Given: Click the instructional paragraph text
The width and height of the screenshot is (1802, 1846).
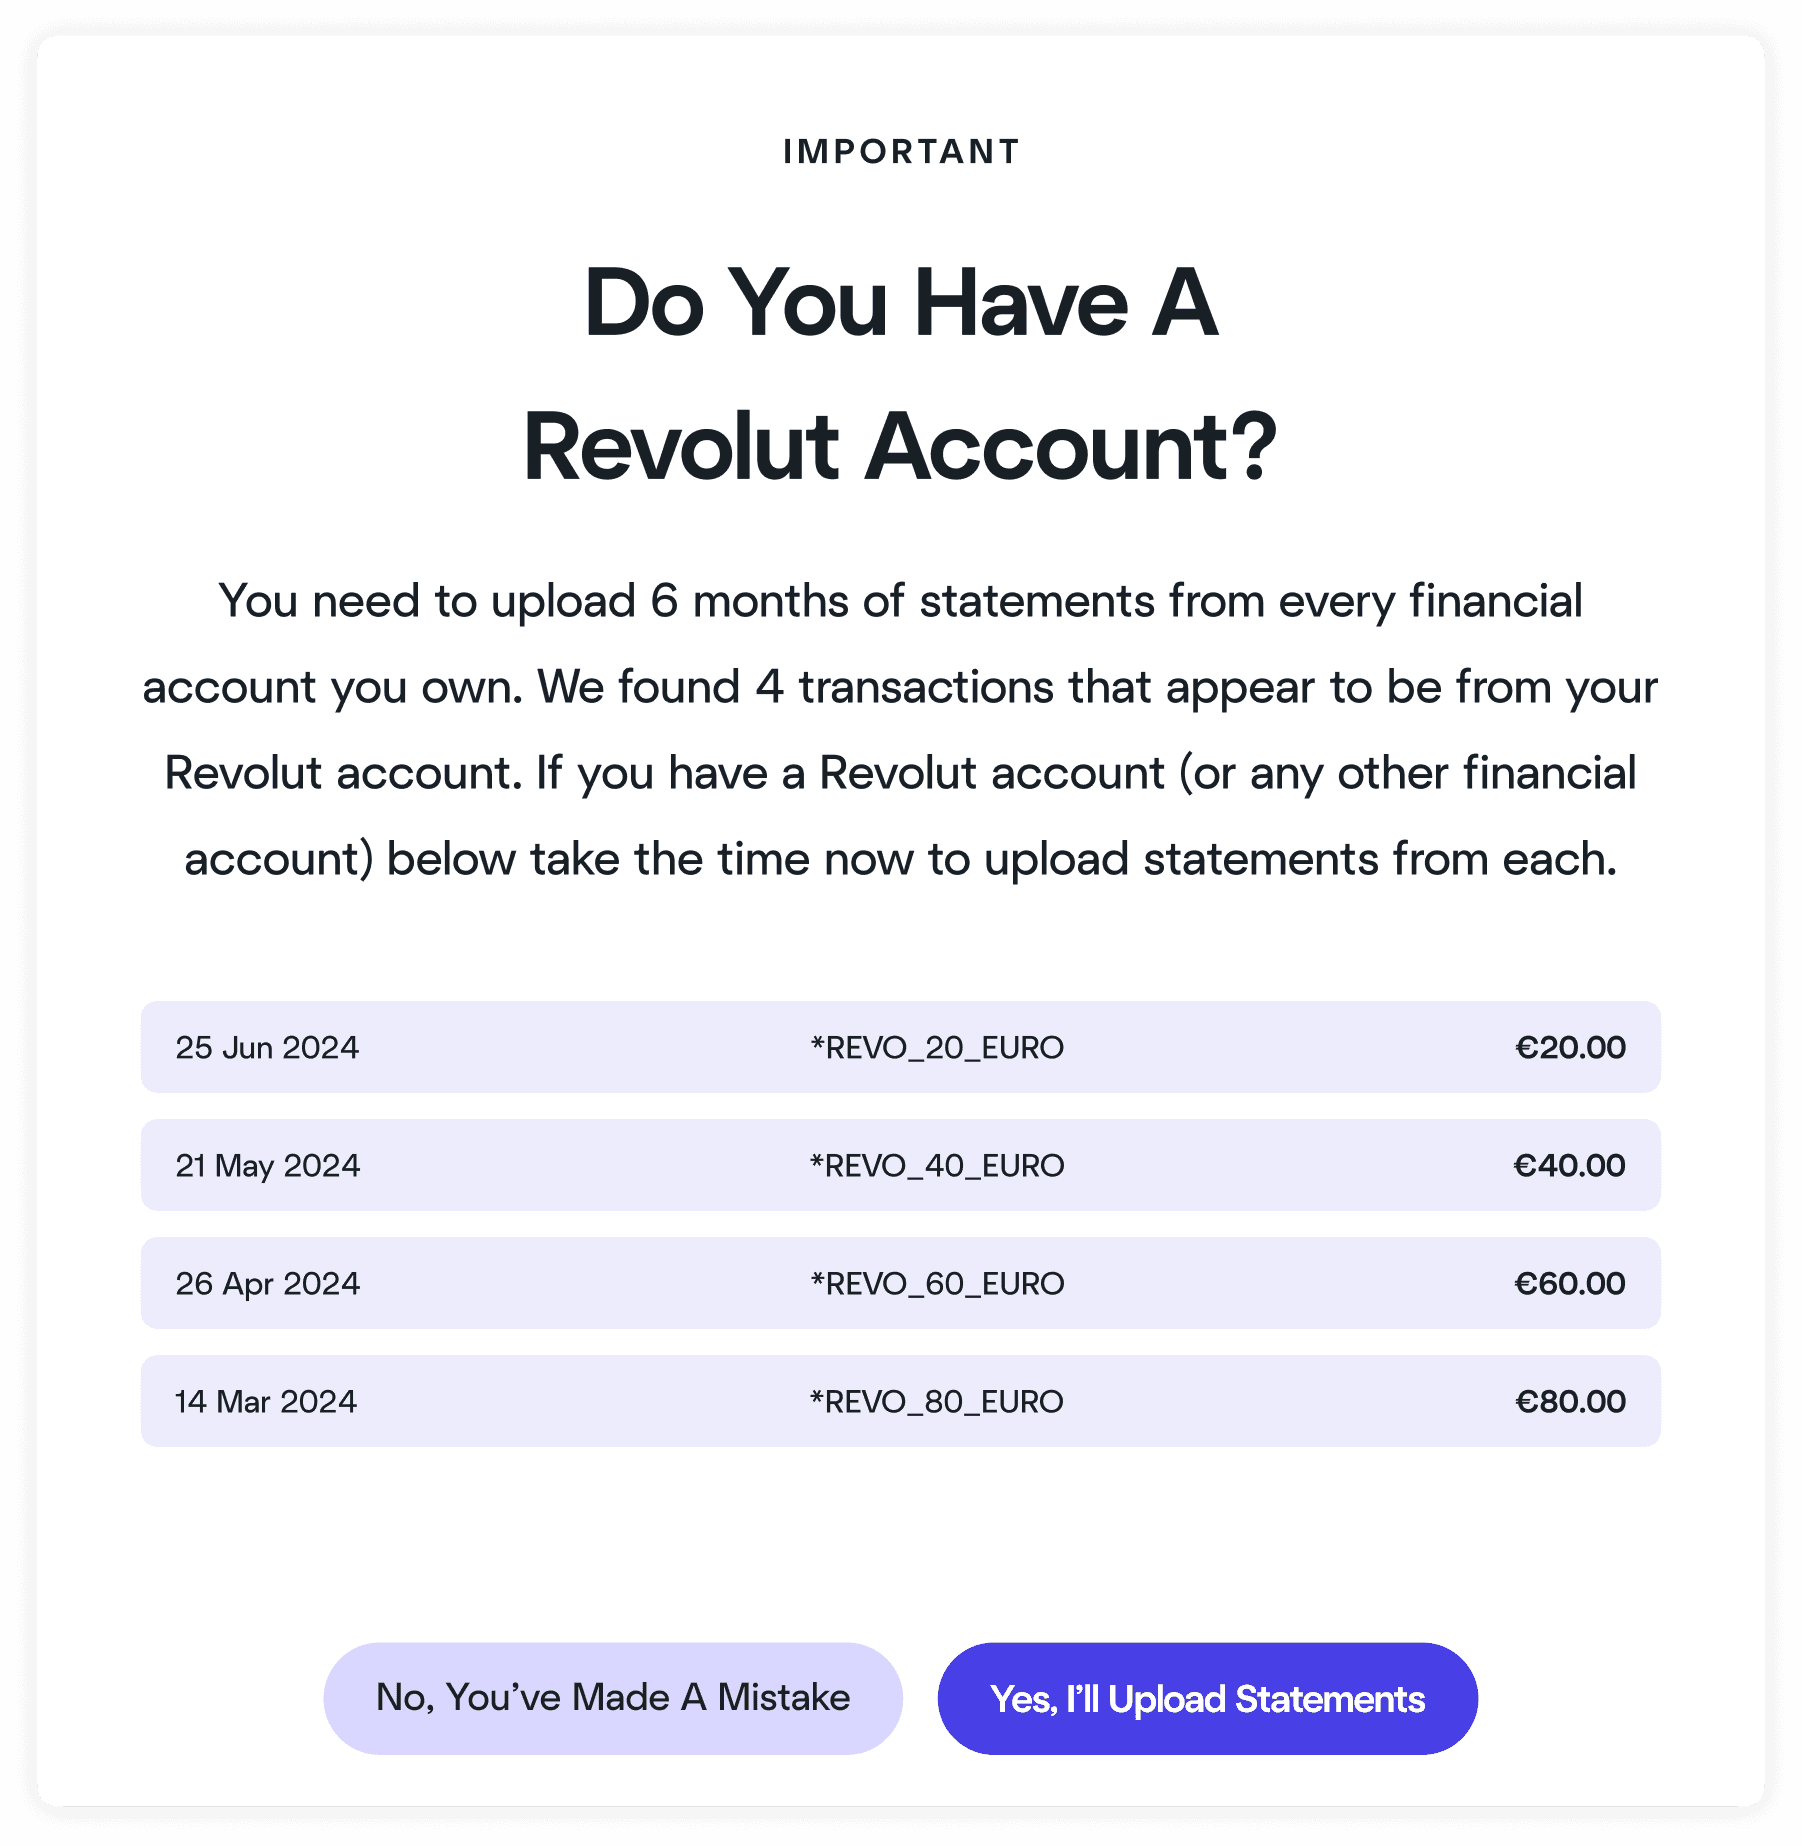Looking at the screenshot, I should pyautogui.click(x=900, y=730).
